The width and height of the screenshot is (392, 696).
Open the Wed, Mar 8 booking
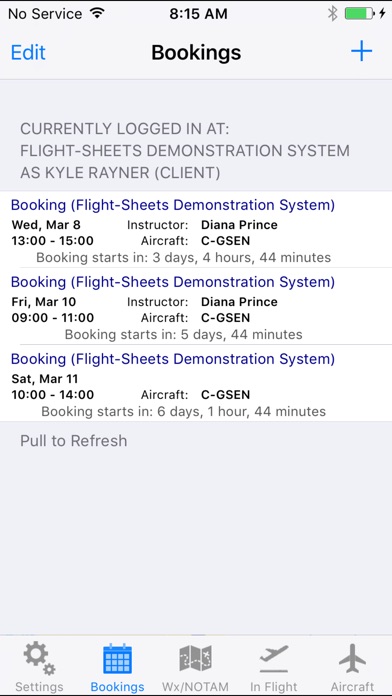[196, 230]
